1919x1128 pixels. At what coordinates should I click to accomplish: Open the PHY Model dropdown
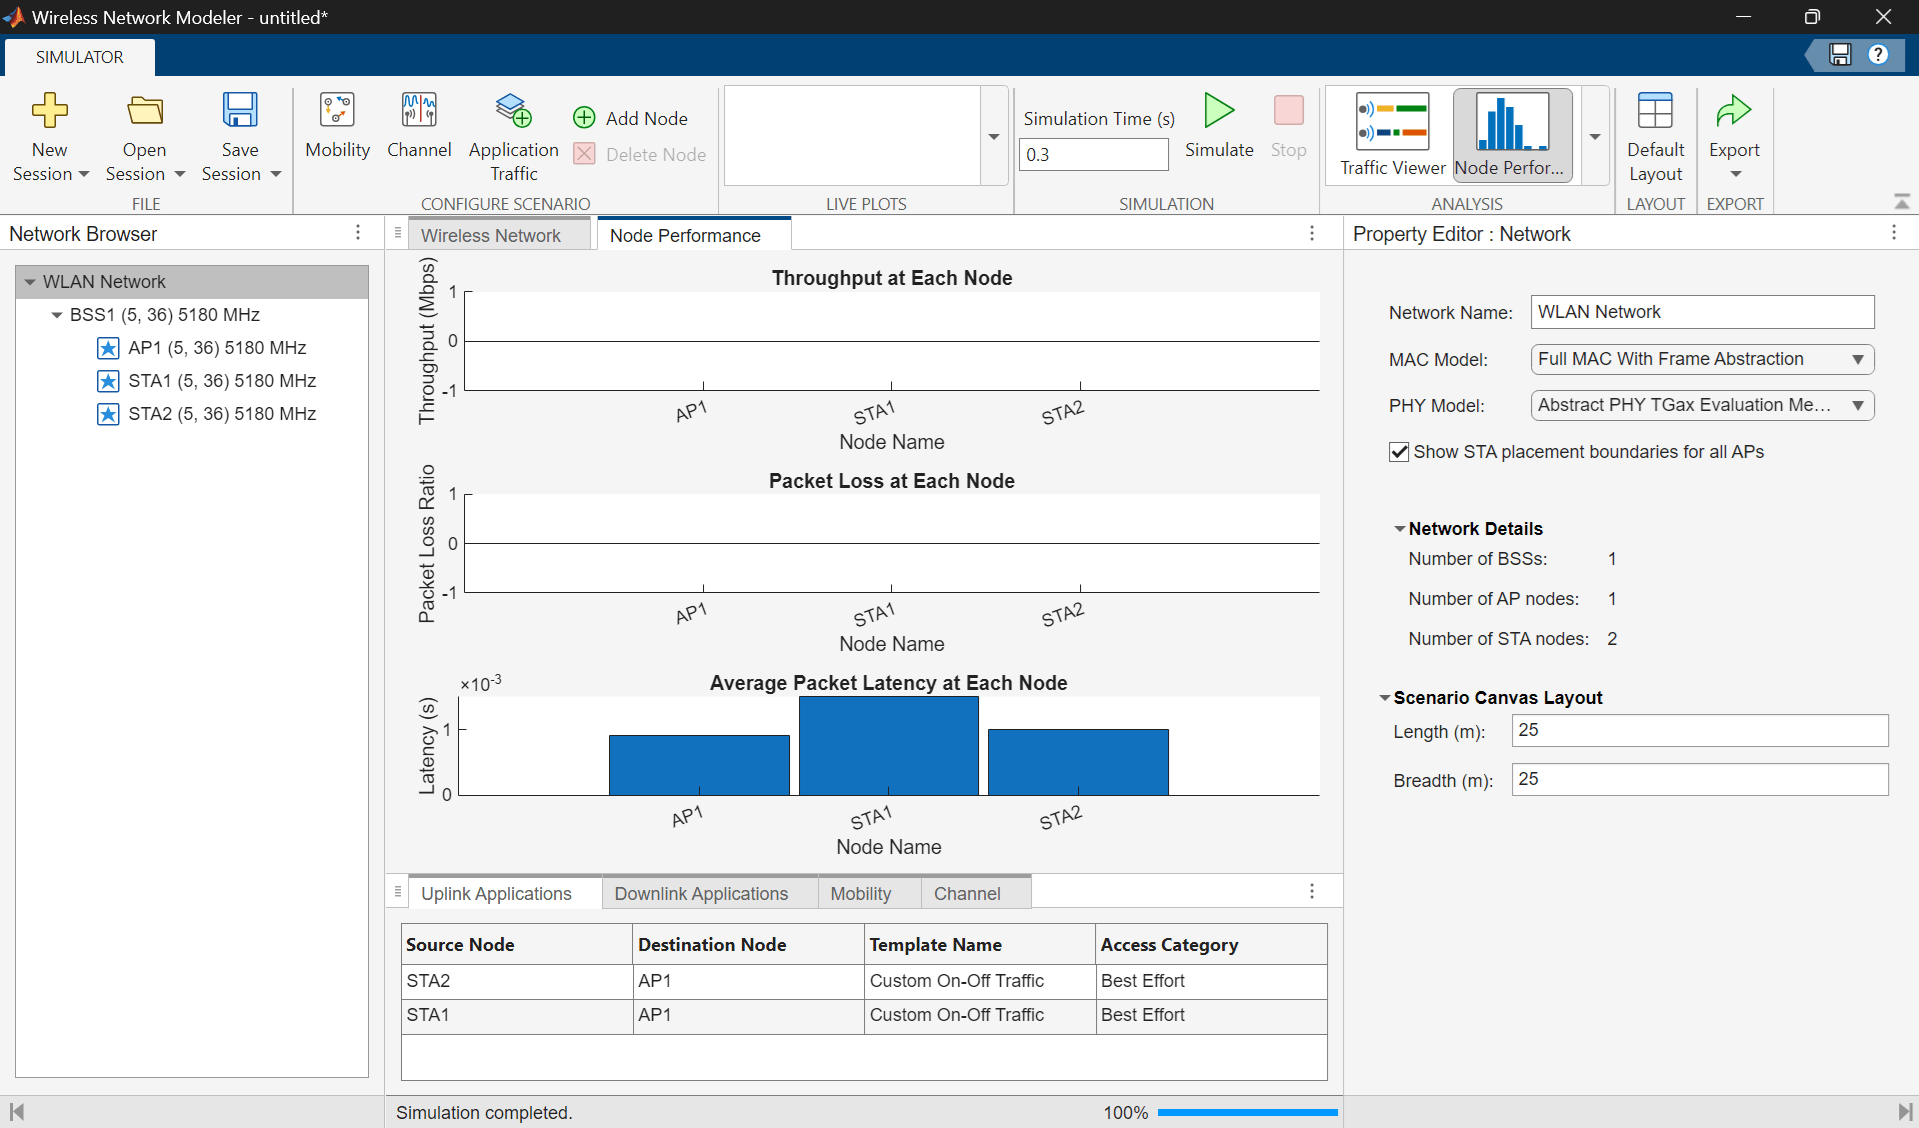click(x=1701, y=405)
